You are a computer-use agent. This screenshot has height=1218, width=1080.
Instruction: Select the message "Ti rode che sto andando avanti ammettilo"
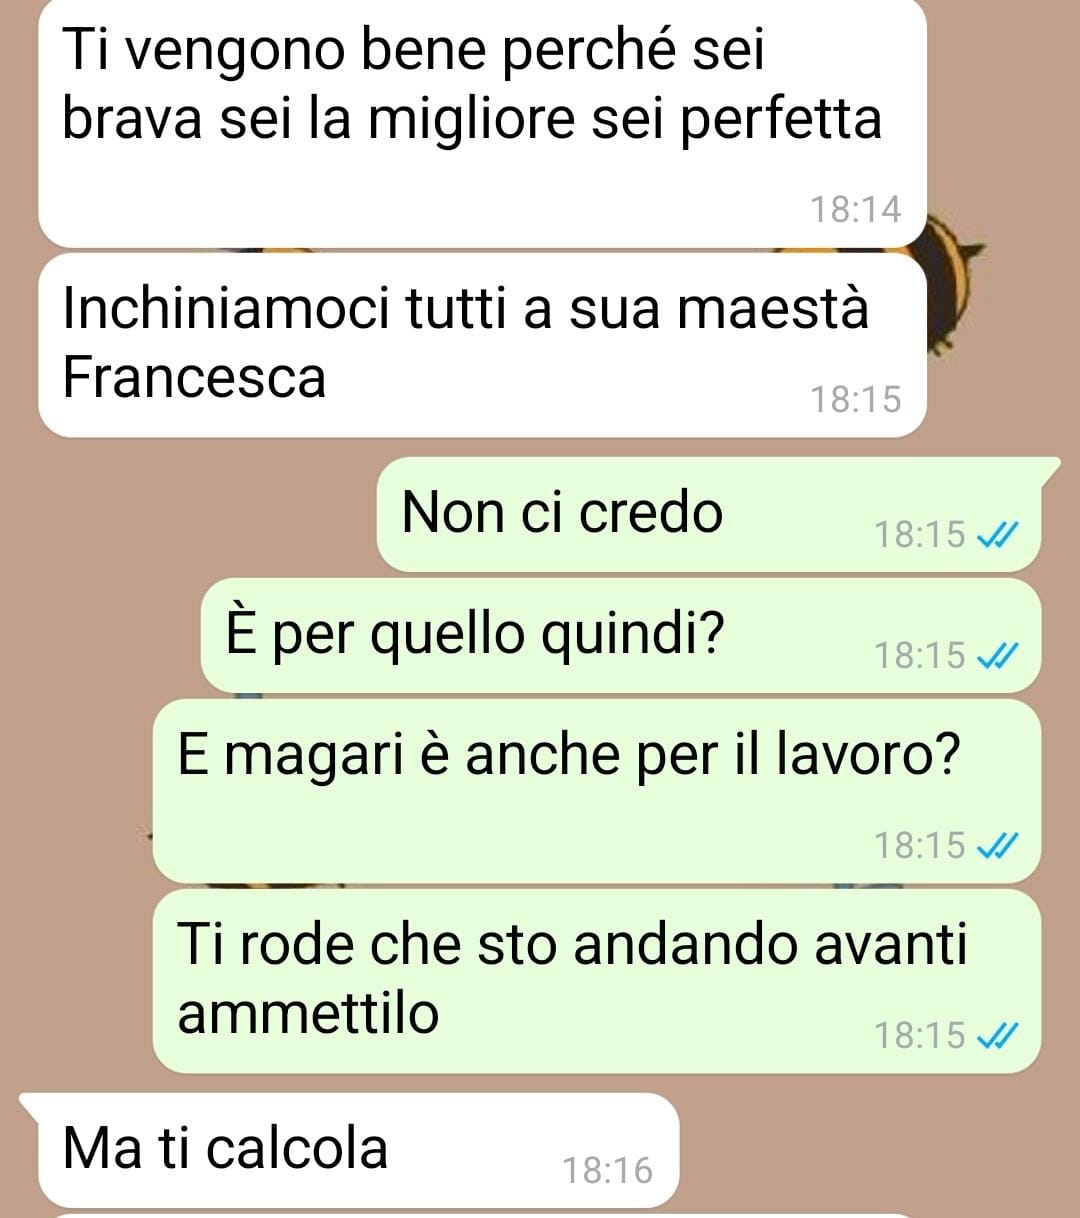click(597, 981)
